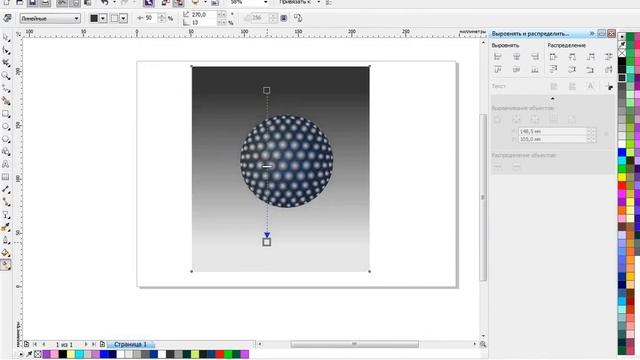The height and width of the screenshot is (360, 640).
Task: Click the Edit Fill icon on the property bar
Action: point(7,18)
